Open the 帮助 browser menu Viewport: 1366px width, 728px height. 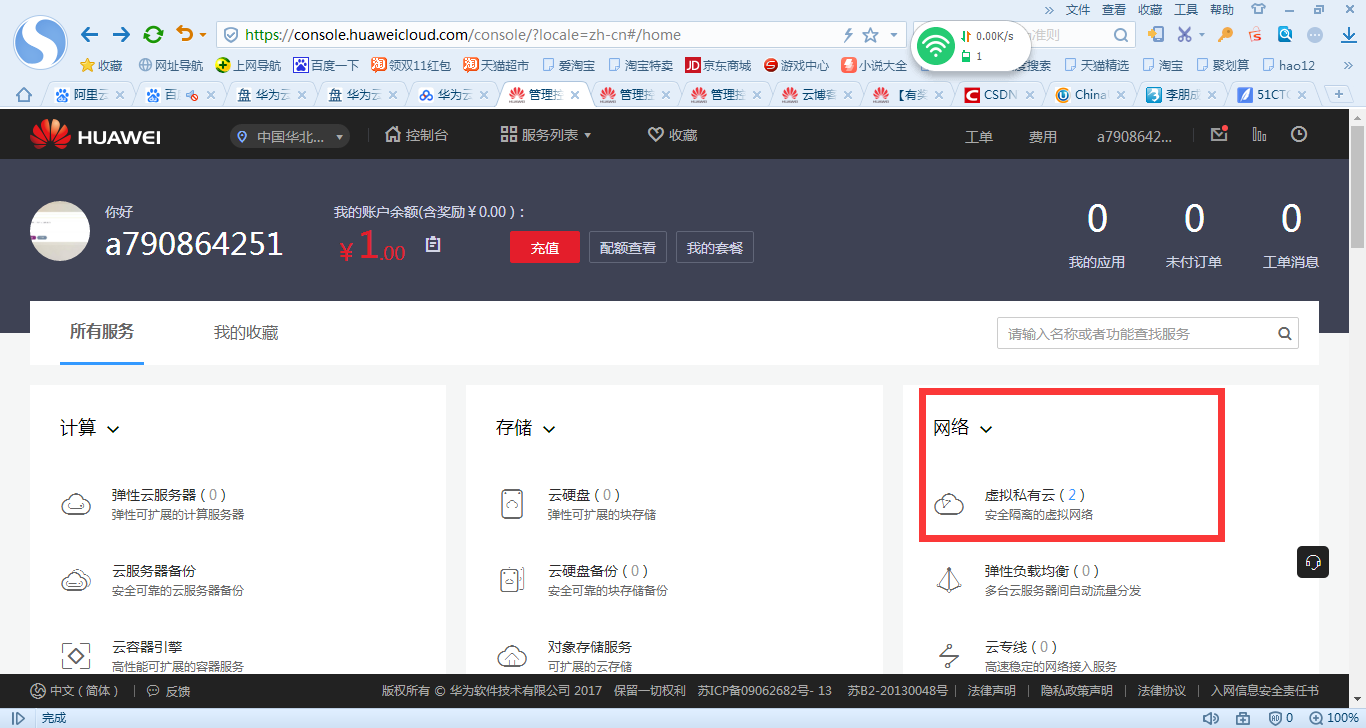pos(1222,9)
